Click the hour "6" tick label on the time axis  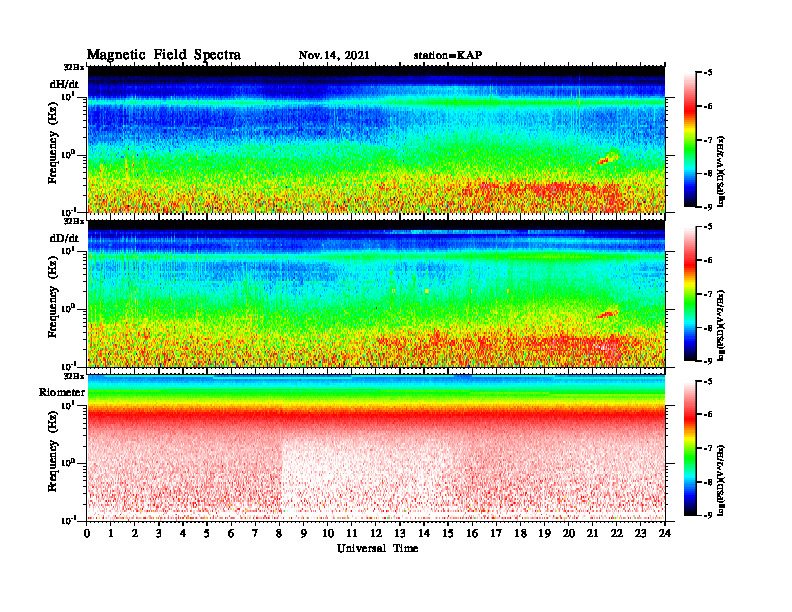[231, 533]
